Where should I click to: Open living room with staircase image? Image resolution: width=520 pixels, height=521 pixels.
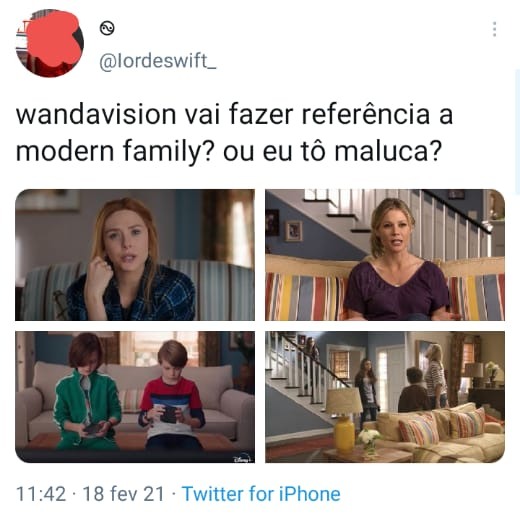(385, 397)
